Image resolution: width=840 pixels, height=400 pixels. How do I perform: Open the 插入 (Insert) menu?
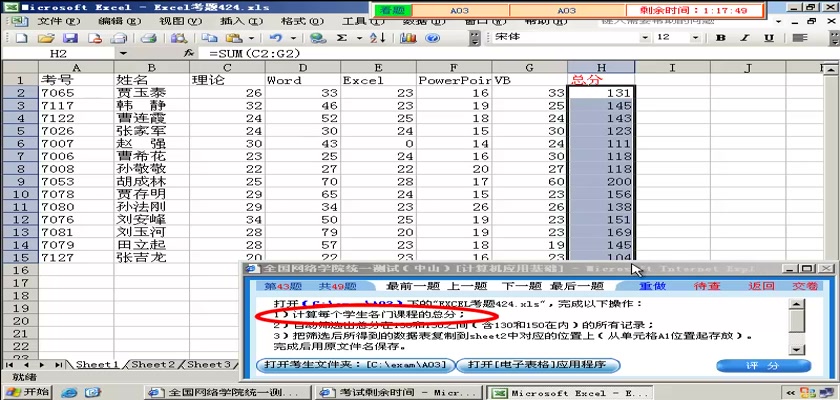242,21
